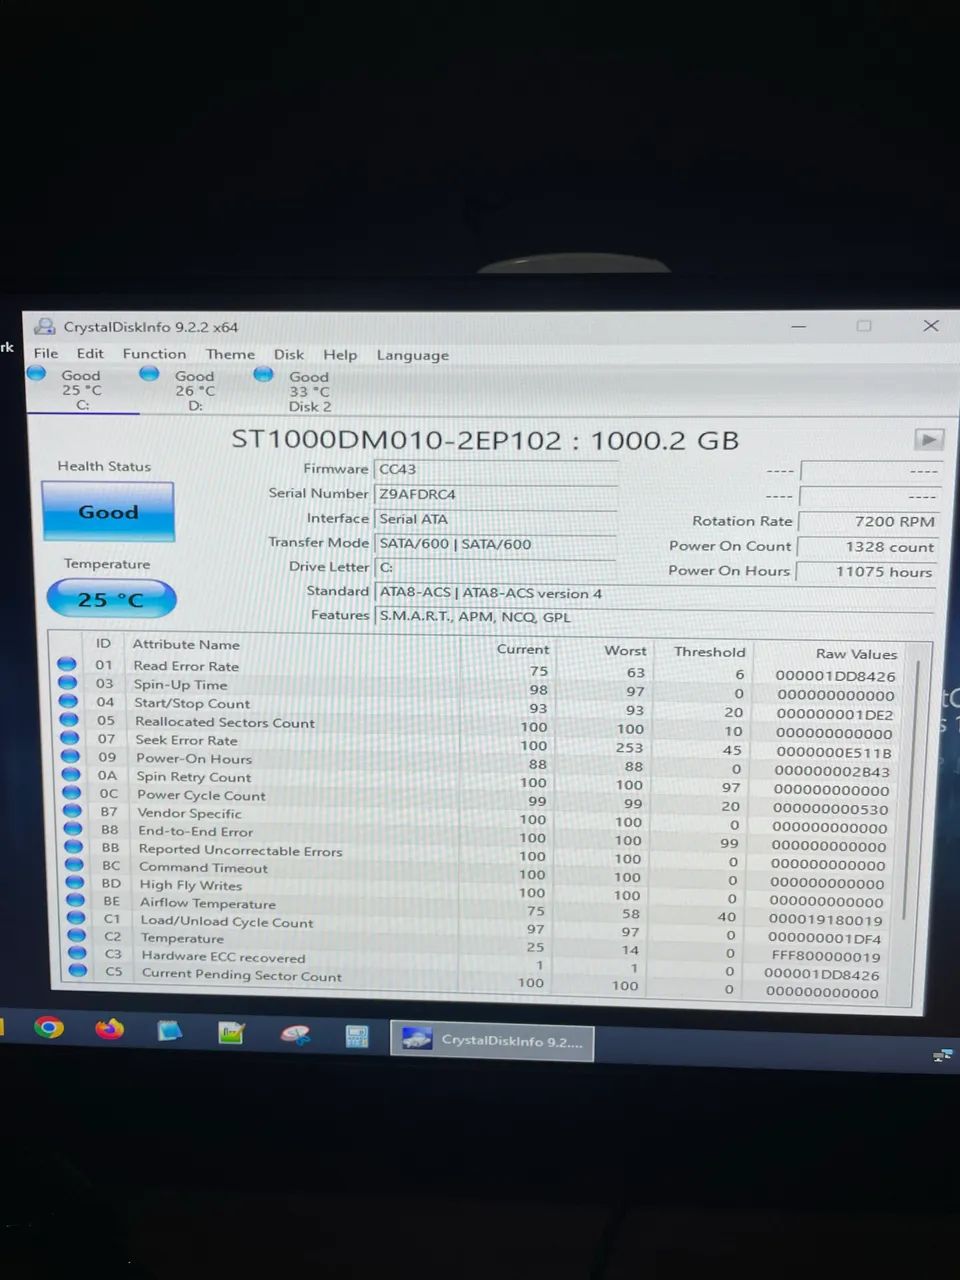Click status icon for Power Cycle Count
Screen dimensions: 960x1280
click(x=72, y=792)
